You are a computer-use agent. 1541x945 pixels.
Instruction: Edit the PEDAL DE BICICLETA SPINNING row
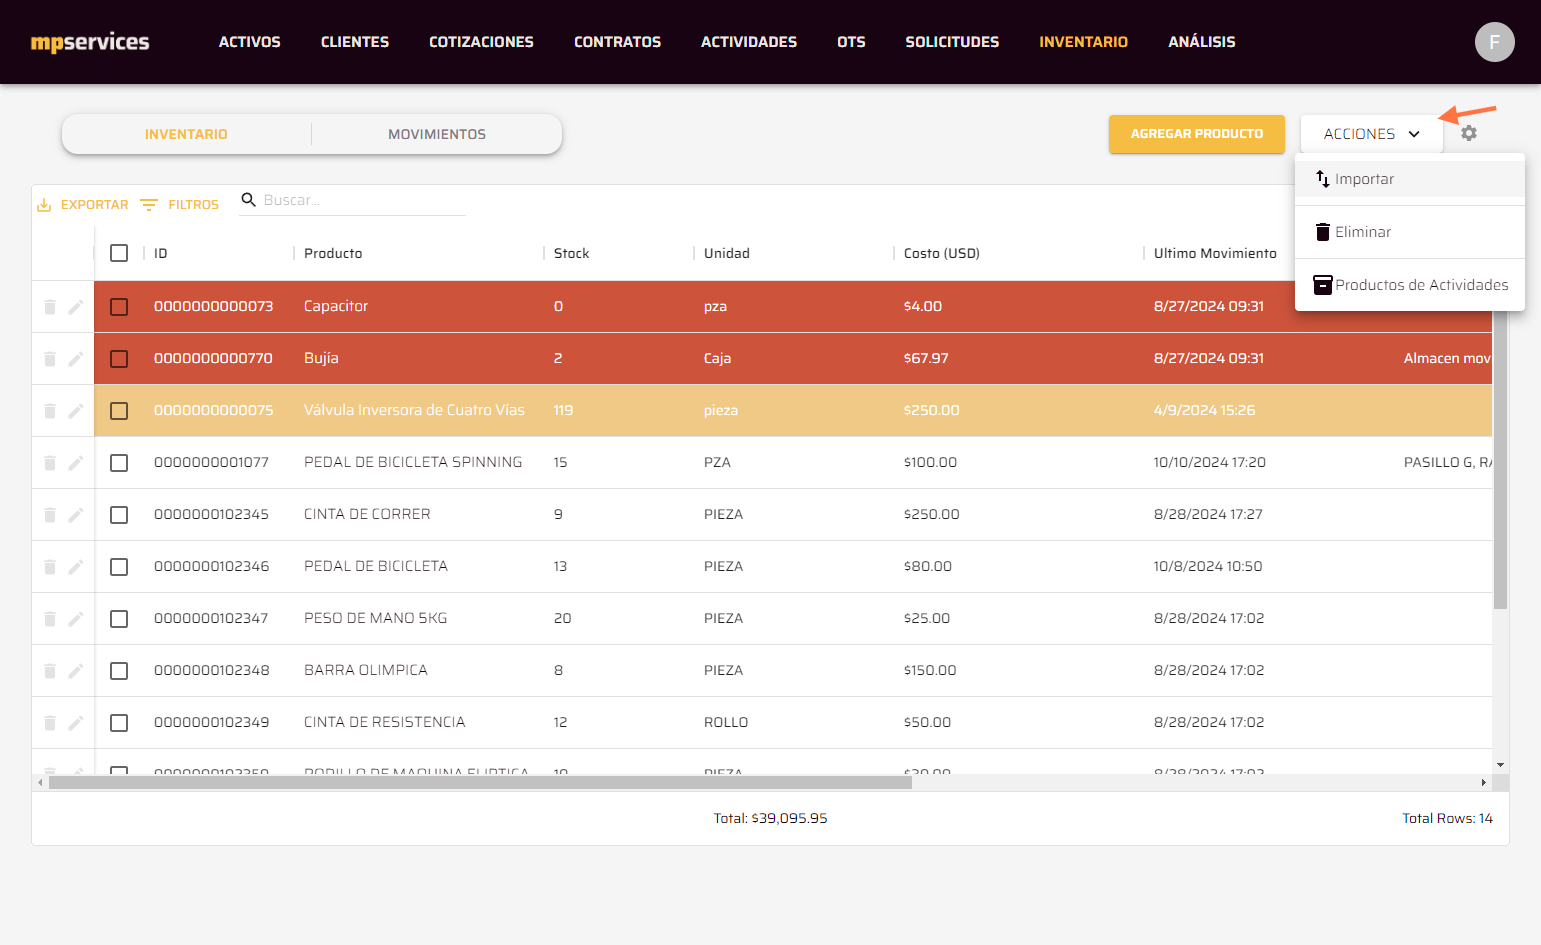tap(76, 463)
